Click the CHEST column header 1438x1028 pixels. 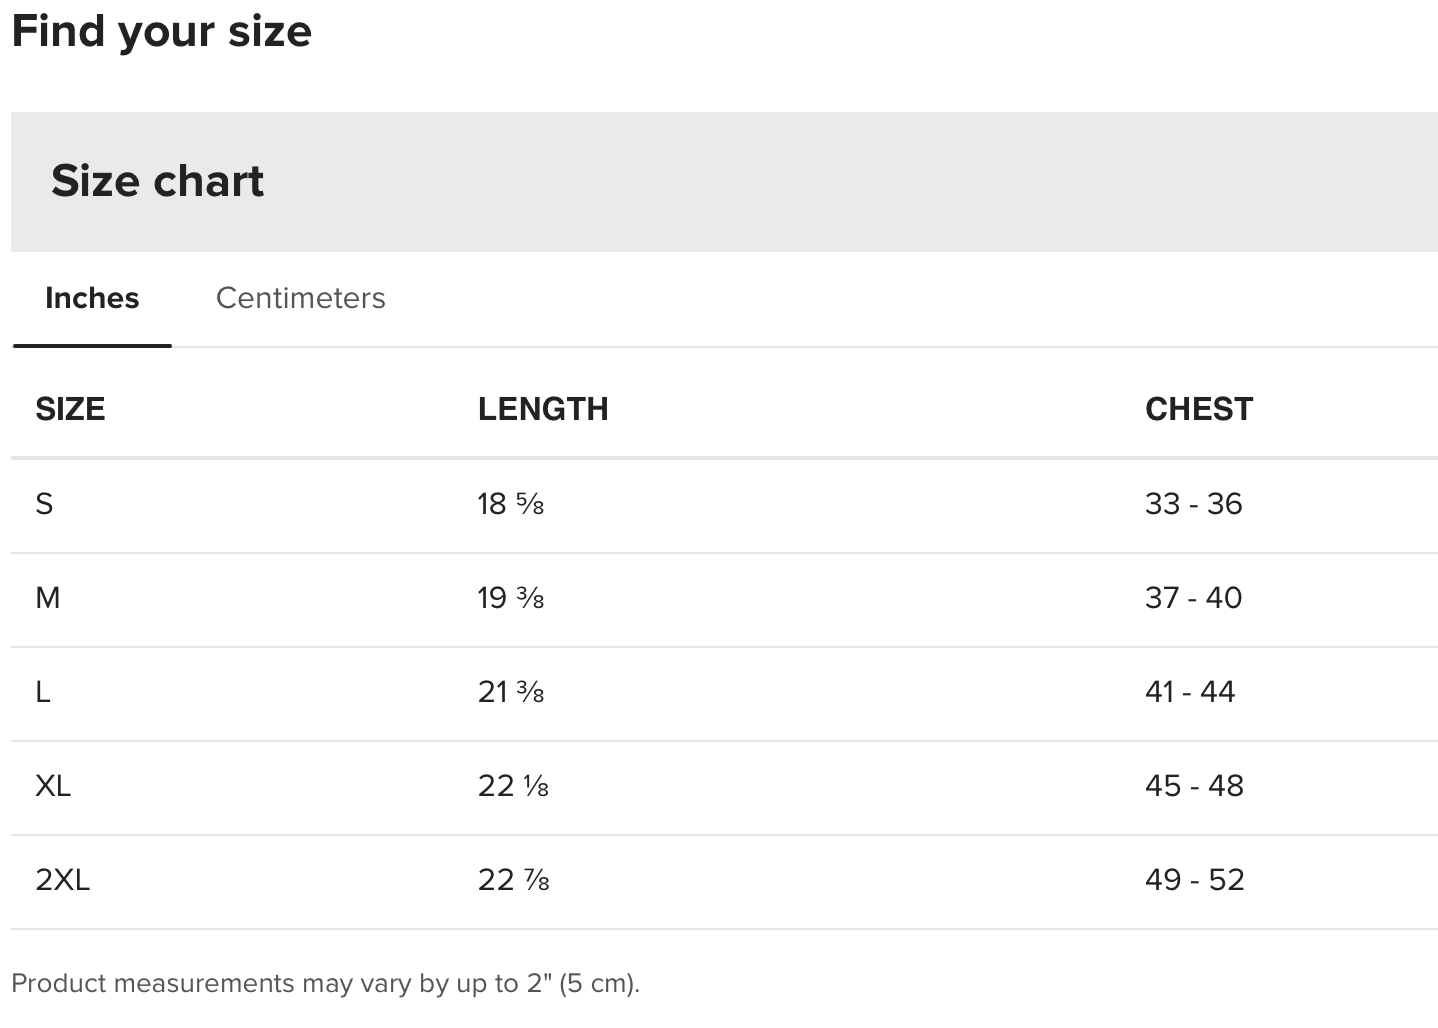1198,409
